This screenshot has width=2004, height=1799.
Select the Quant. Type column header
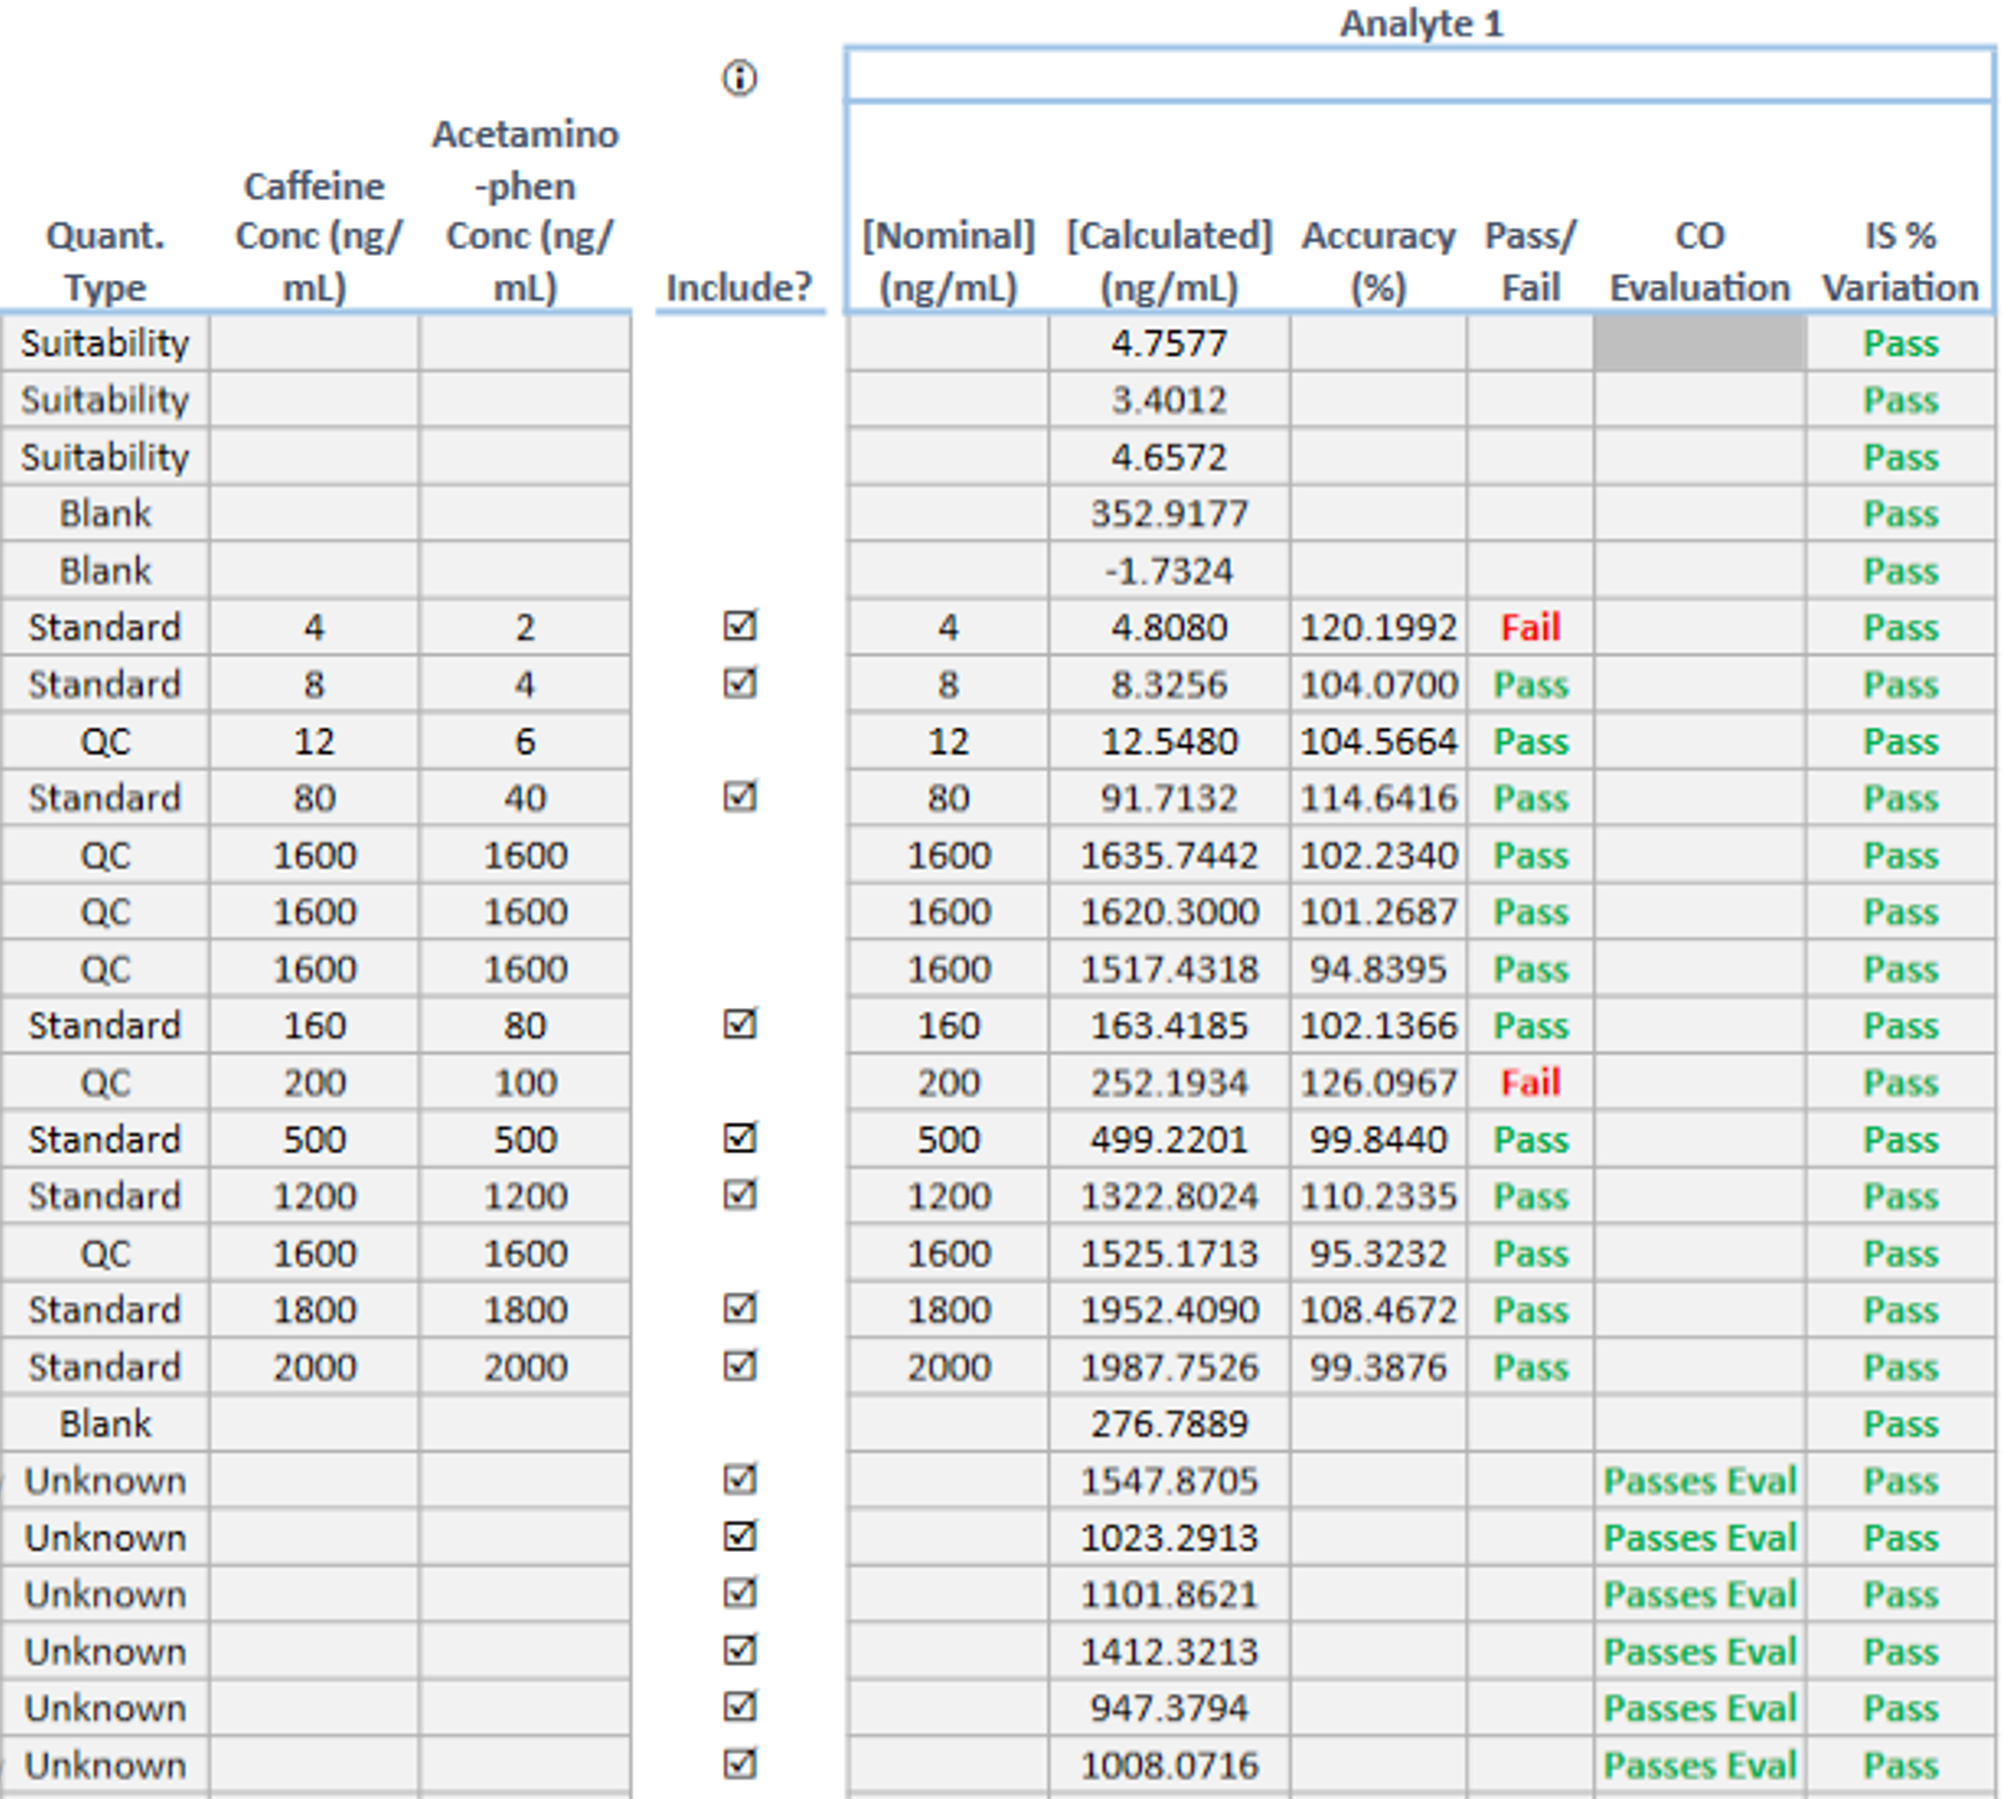point(105,262)
